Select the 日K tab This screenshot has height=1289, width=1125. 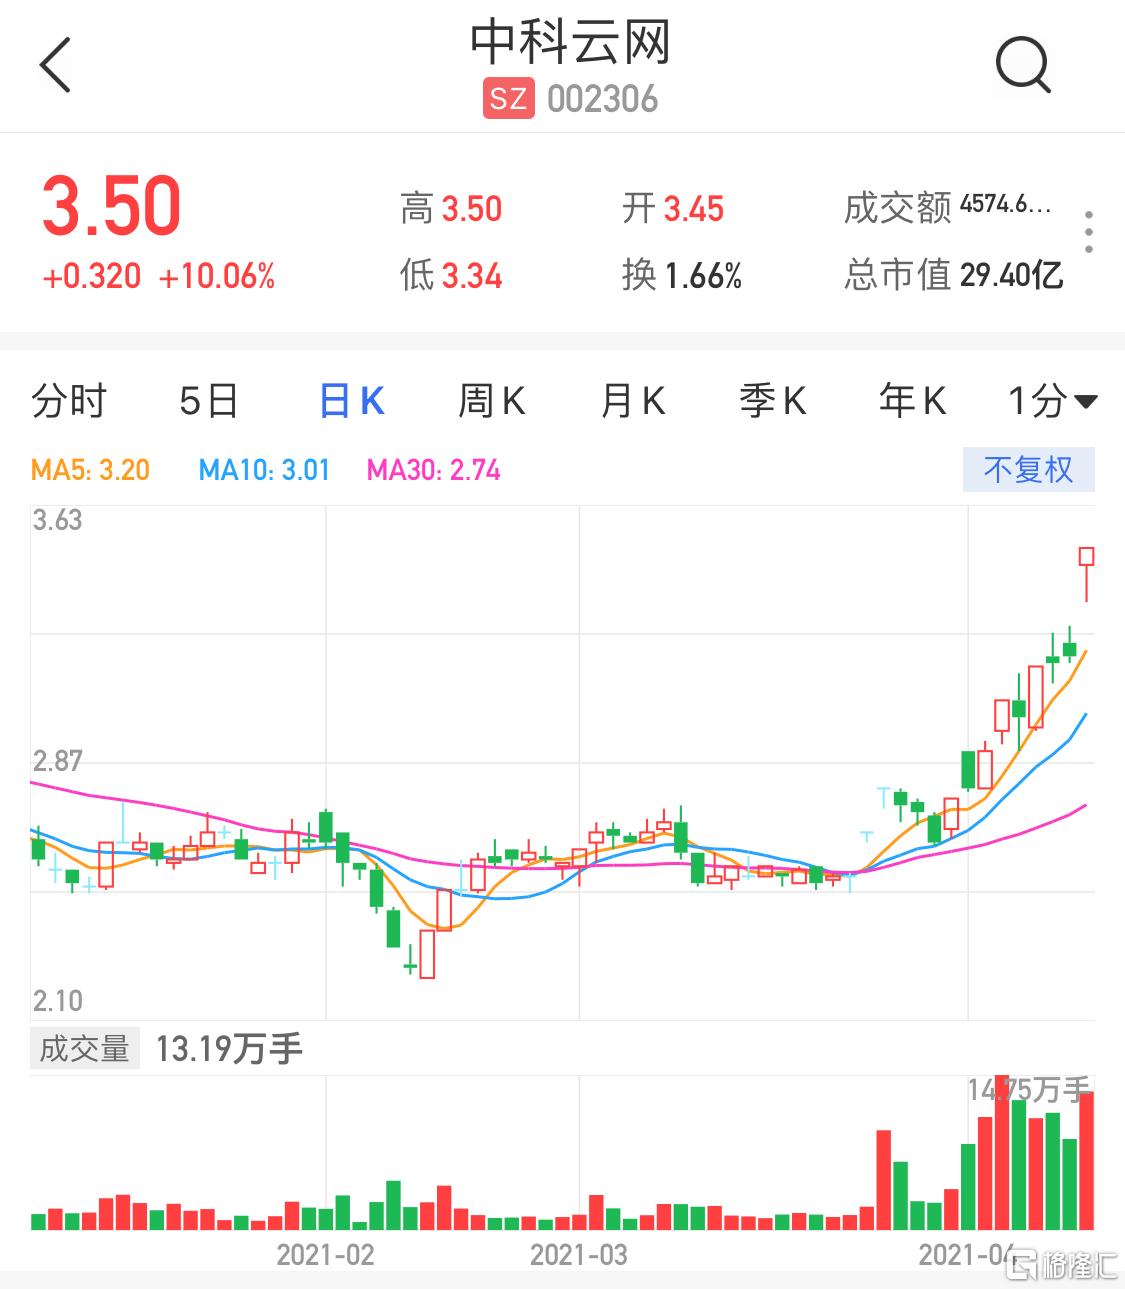pos(352,401)
